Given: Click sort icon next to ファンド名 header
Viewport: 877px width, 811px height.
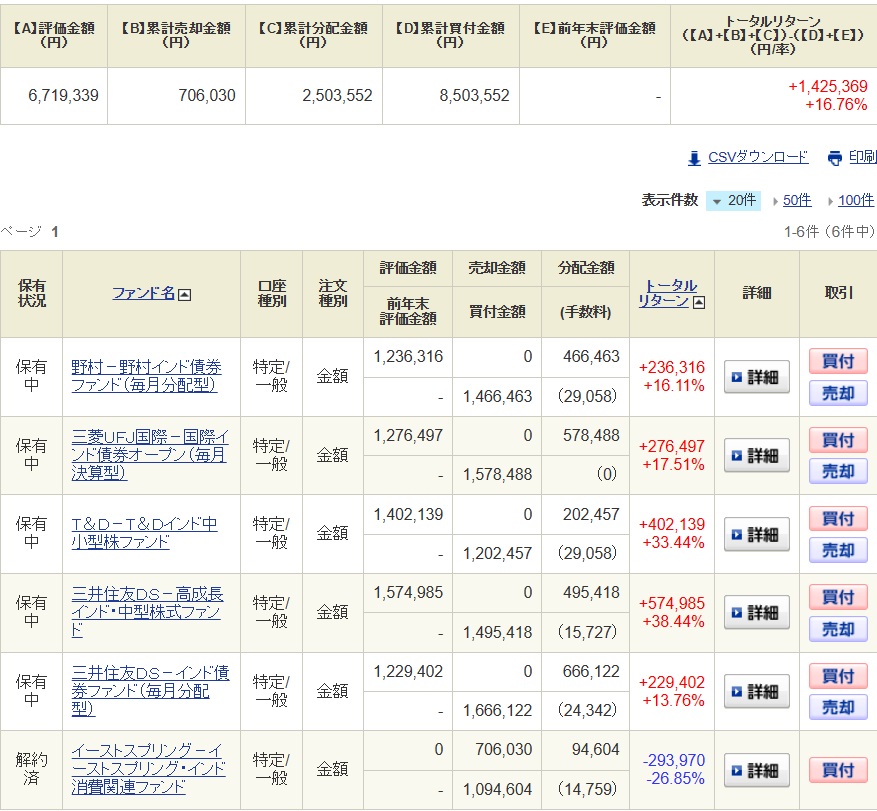Looking at the screenshot, I should click(x=185, y=294).
